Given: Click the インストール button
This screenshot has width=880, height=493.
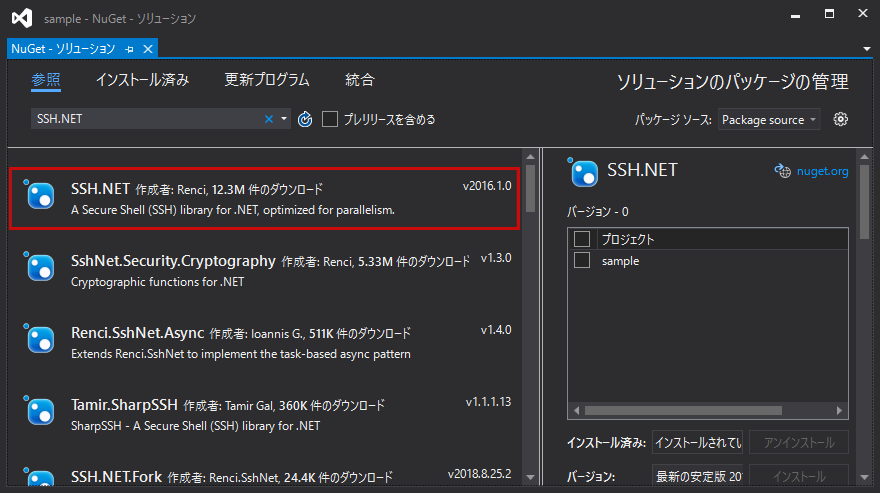Looking at the screenshot, I should click(x=799, y=476).
